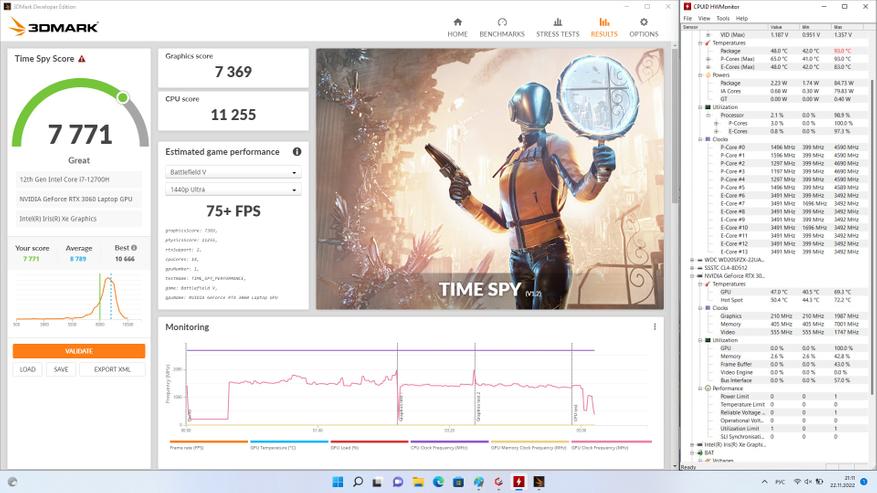Show hidden system tray icons
This screenshot has height=493, width=877.
pyautogui.click(x=765, y=482)
